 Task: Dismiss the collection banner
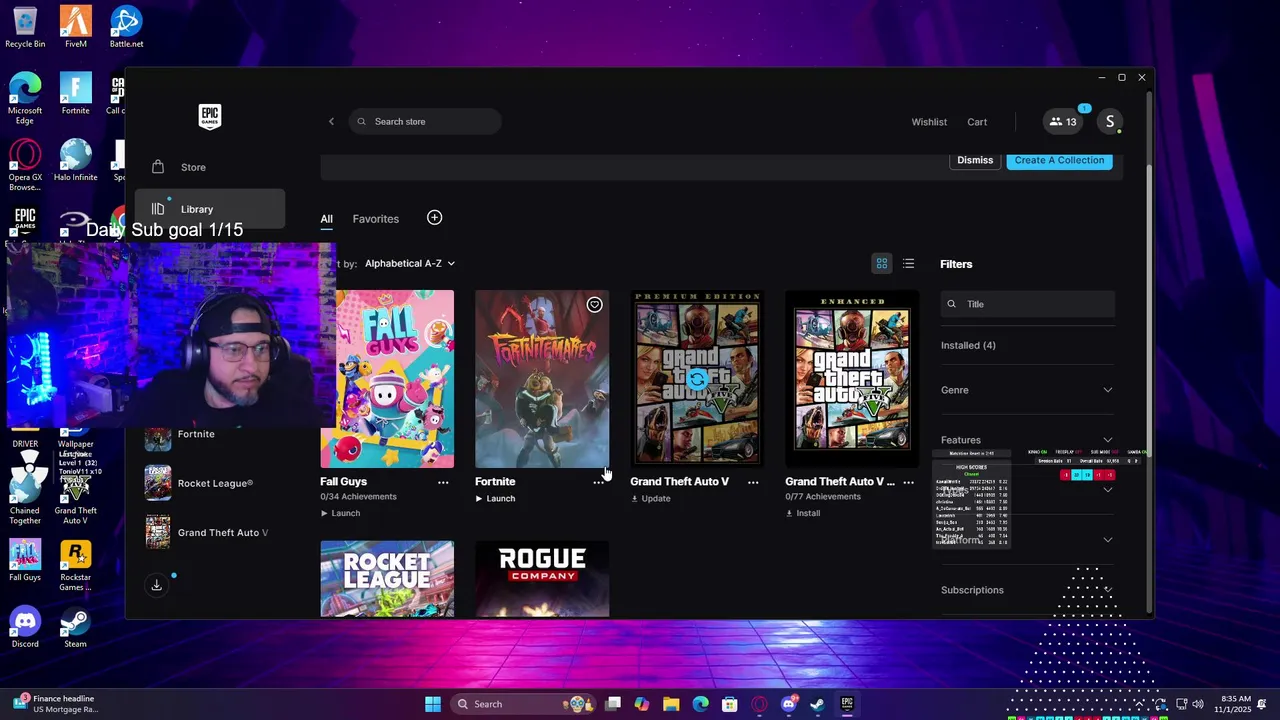tap(975, 160)
